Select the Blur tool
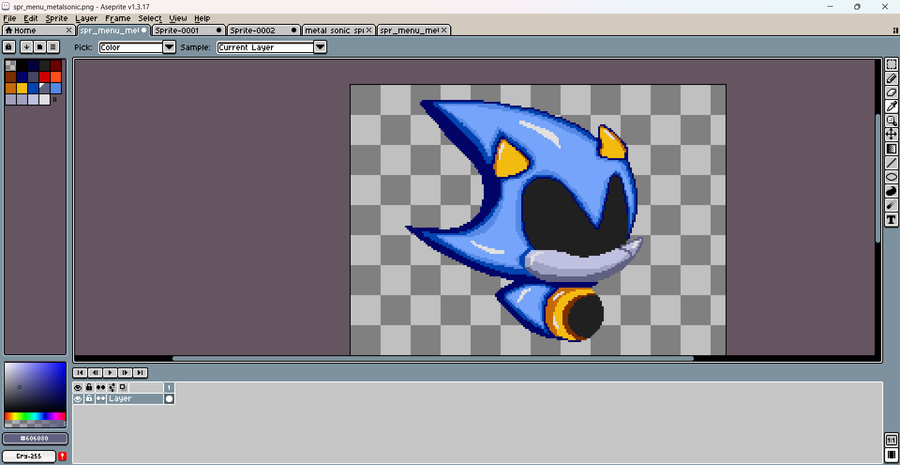The image size is (900, 465). tap(891, 205)
